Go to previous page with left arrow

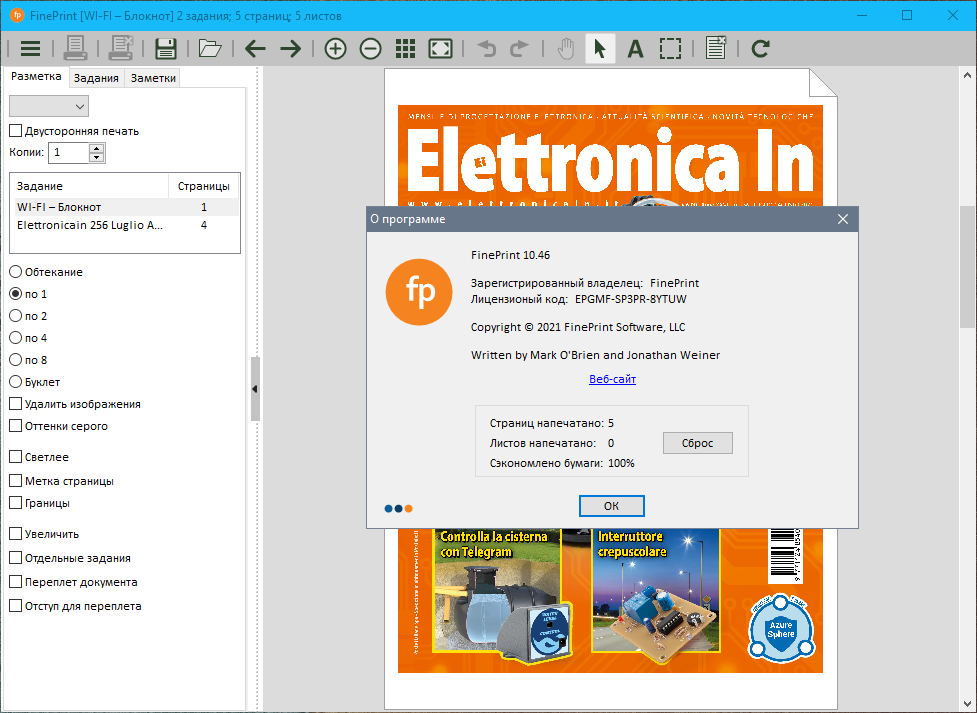tap(255, 48)
